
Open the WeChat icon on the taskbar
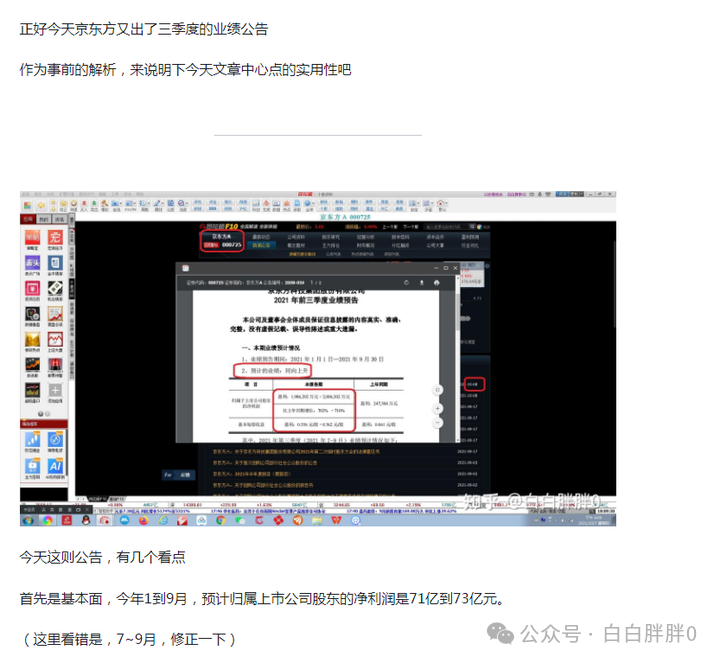(x=240, y=521)
